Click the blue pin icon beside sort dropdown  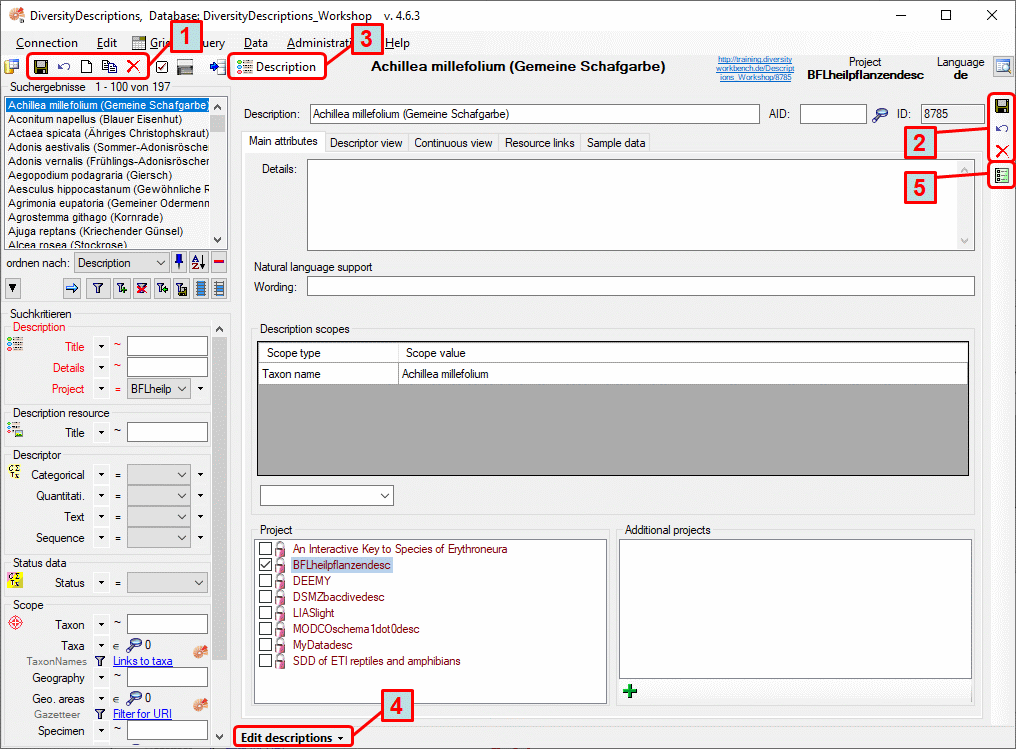pos(180,262)
